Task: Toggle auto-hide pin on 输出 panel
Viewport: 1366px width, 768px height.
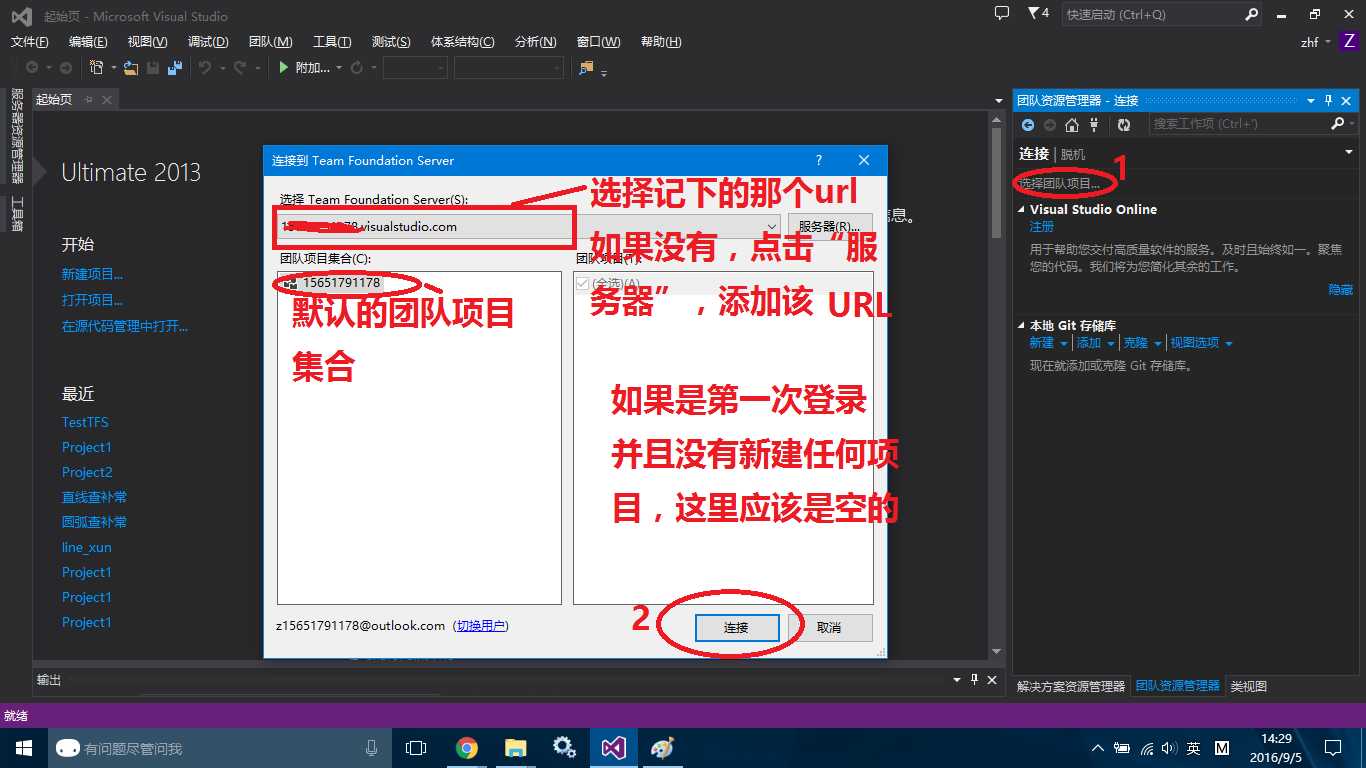Action: [x=973, y=680]
